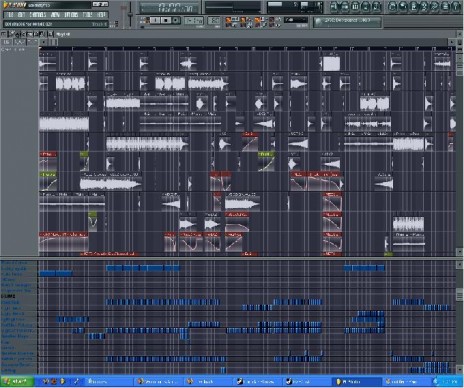
Task: Open the VIEW menu
Action: 55,15
